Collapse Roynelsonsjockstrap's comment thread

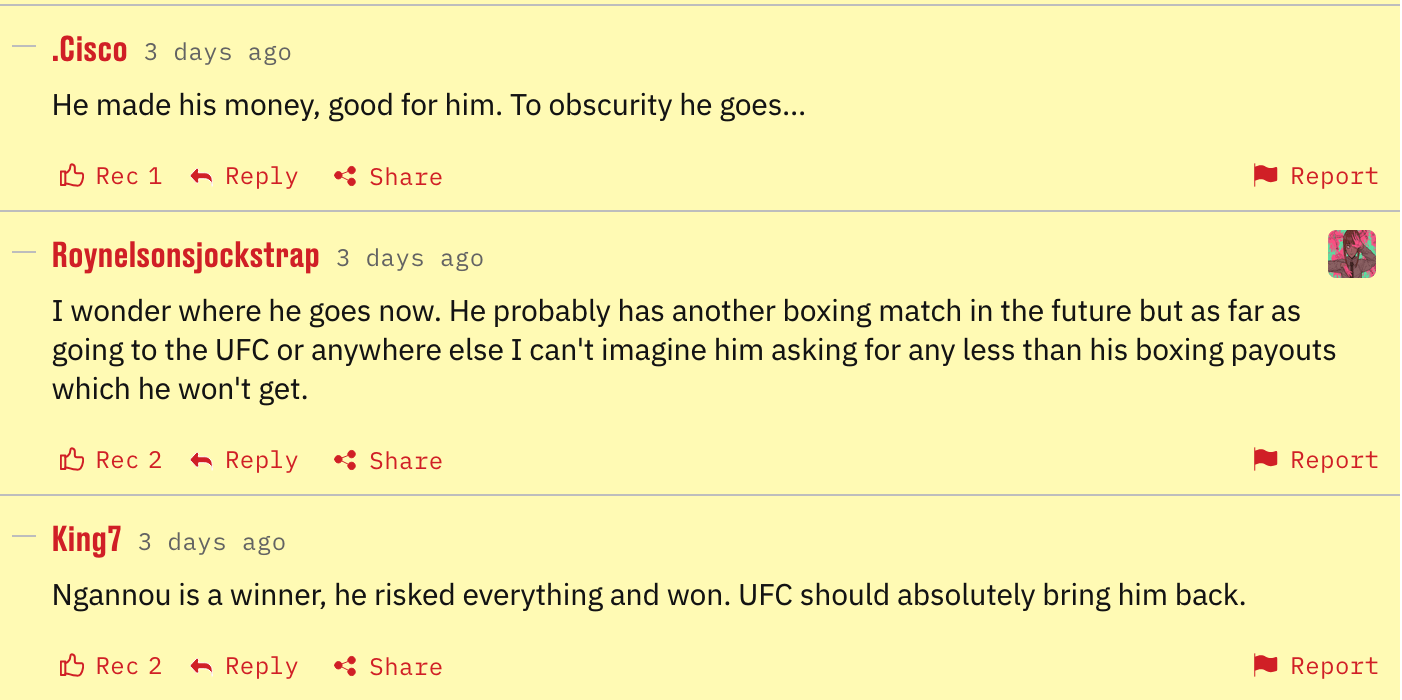pos(23,252)
